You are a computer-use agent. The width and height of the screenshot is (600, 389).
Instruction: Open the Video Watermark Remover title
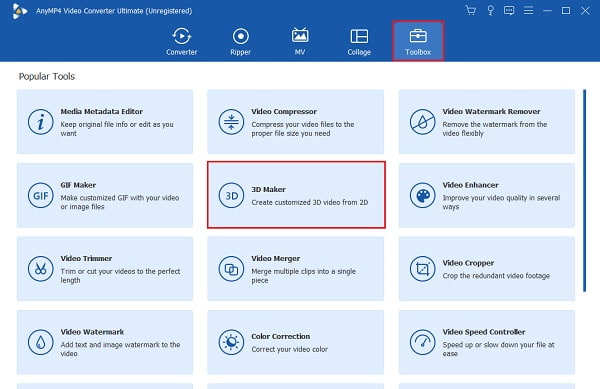click(x=491, y=111)
